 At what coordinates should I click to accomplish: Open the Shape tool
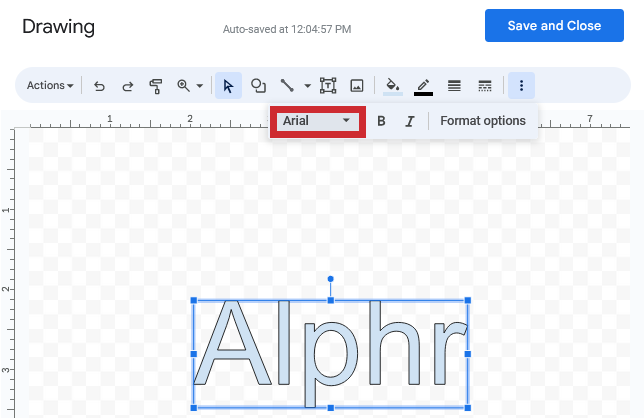pos(258,85)
